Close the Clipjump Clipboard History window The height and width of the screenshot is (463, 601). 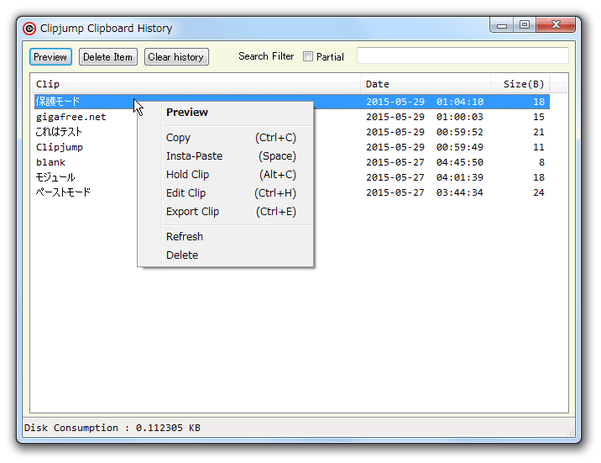pos(556,25)
